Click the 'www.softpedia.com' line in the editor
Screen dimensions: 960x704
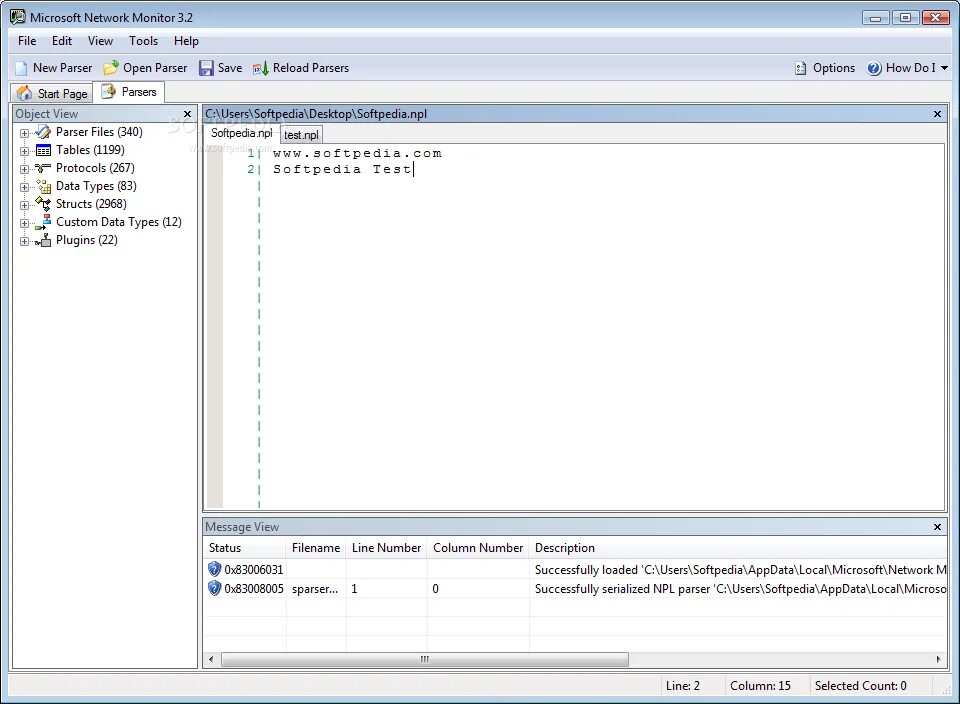357,153
